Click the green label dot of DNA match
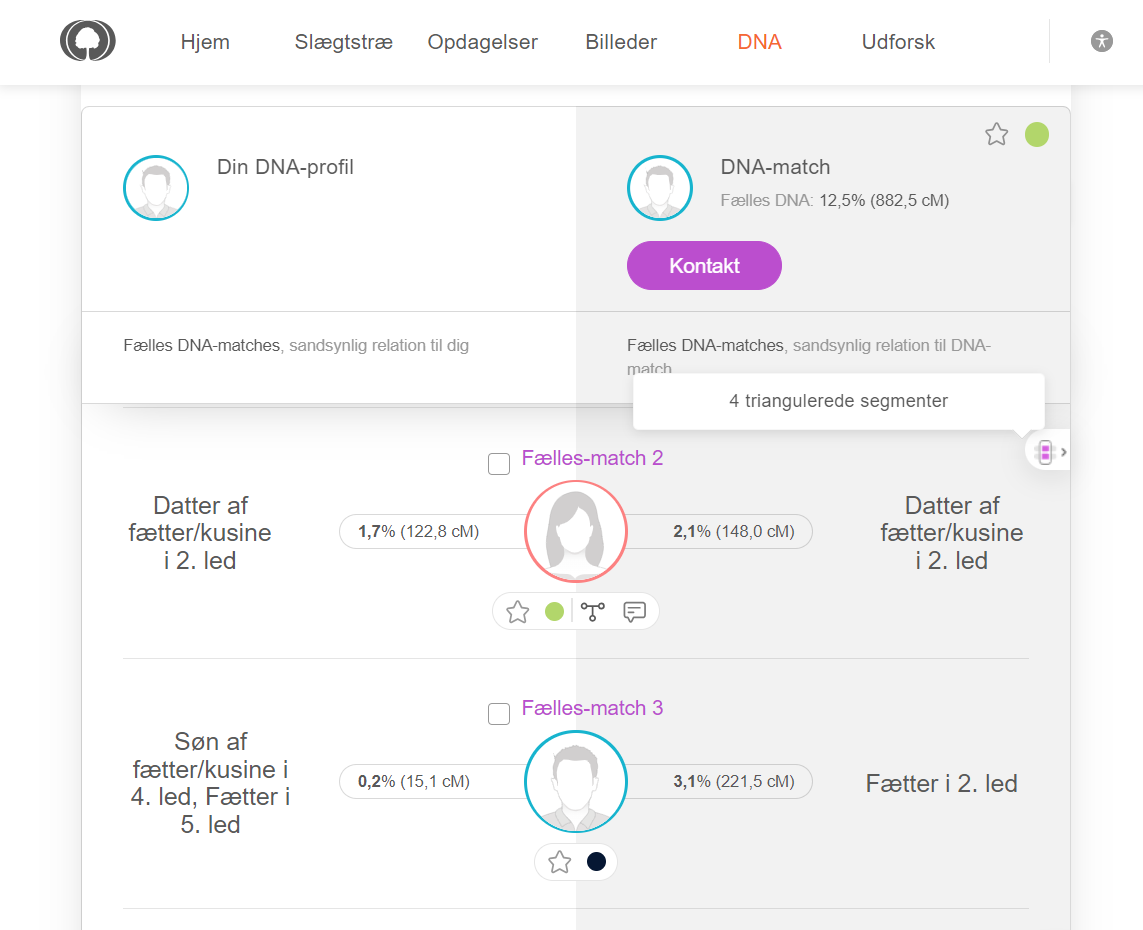The height and width of the screenshot is (930, 1143). click(x=1037, y=134)
